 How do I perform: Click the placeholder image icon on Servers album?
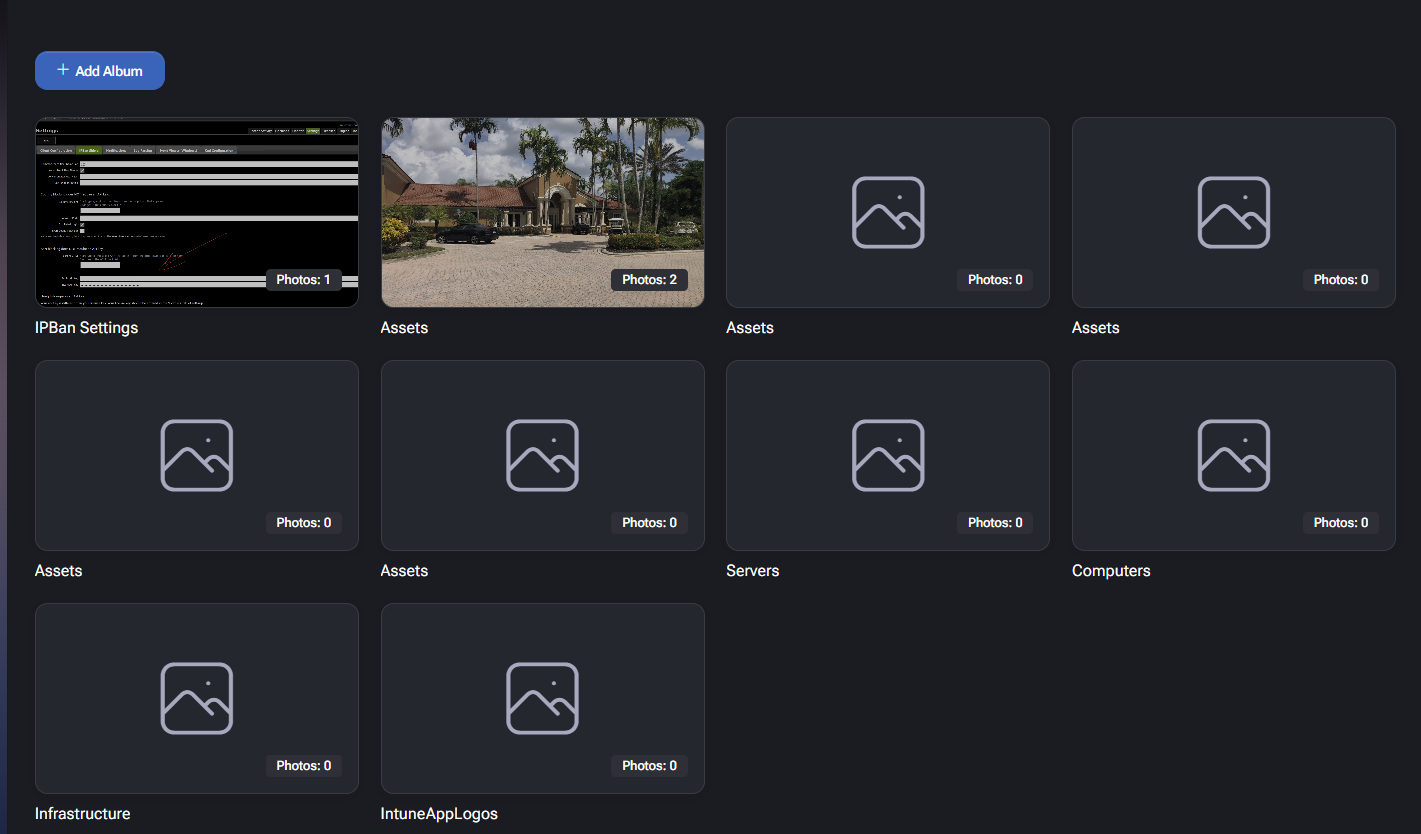(x=887, y=455)
